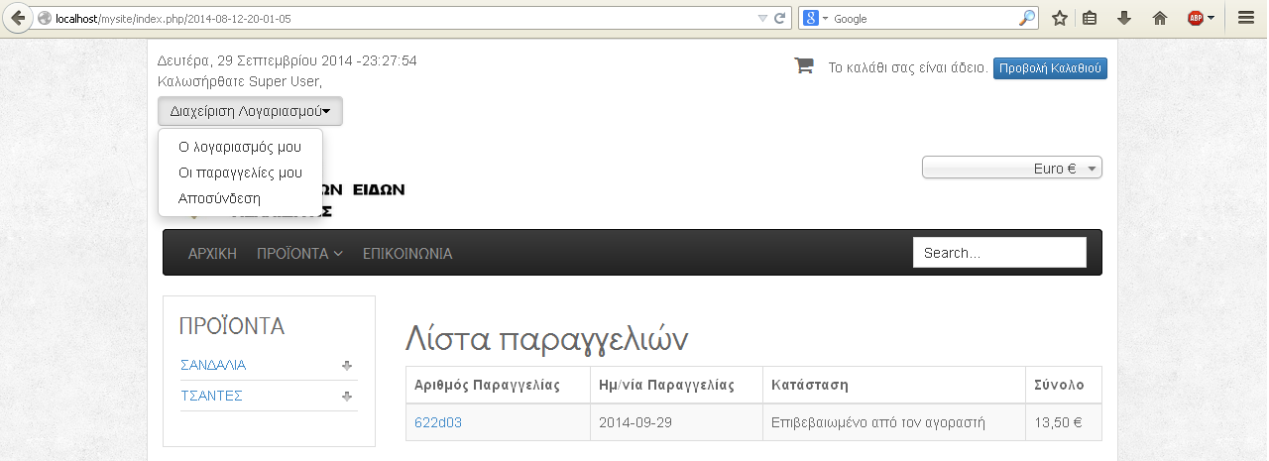Click the date and time text line
This screenshot has width=1269, height=461.
pos(288,61)
